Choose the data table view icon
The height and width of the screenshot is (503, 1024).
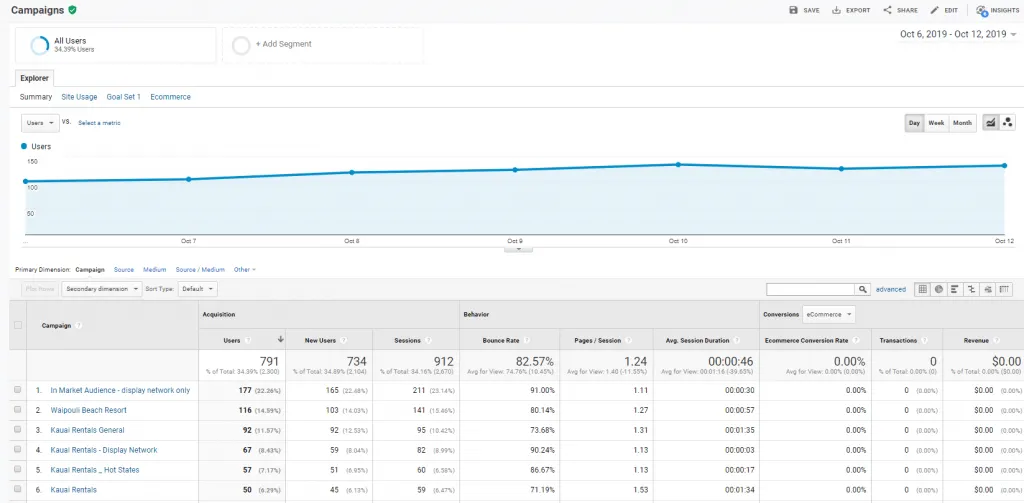coord(923,289)
